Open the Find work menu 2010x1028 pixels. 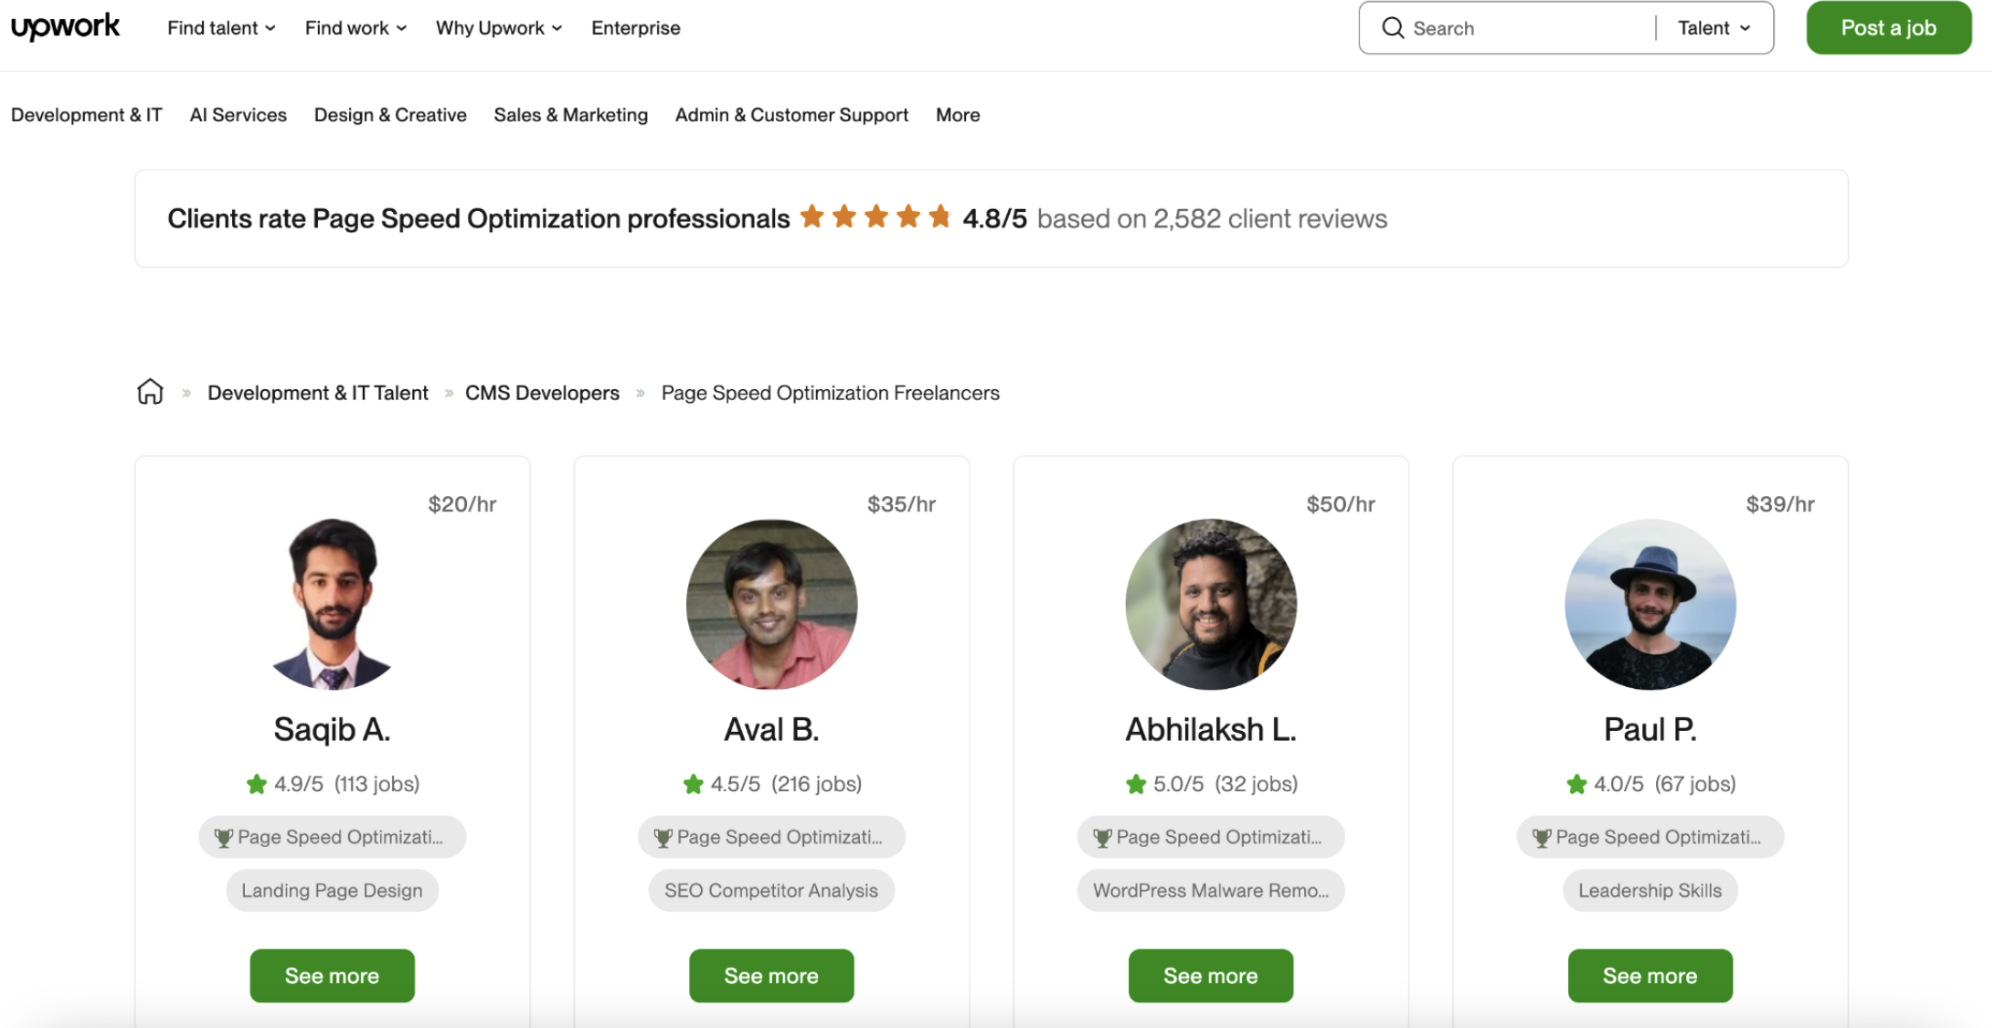pos(355,28)
